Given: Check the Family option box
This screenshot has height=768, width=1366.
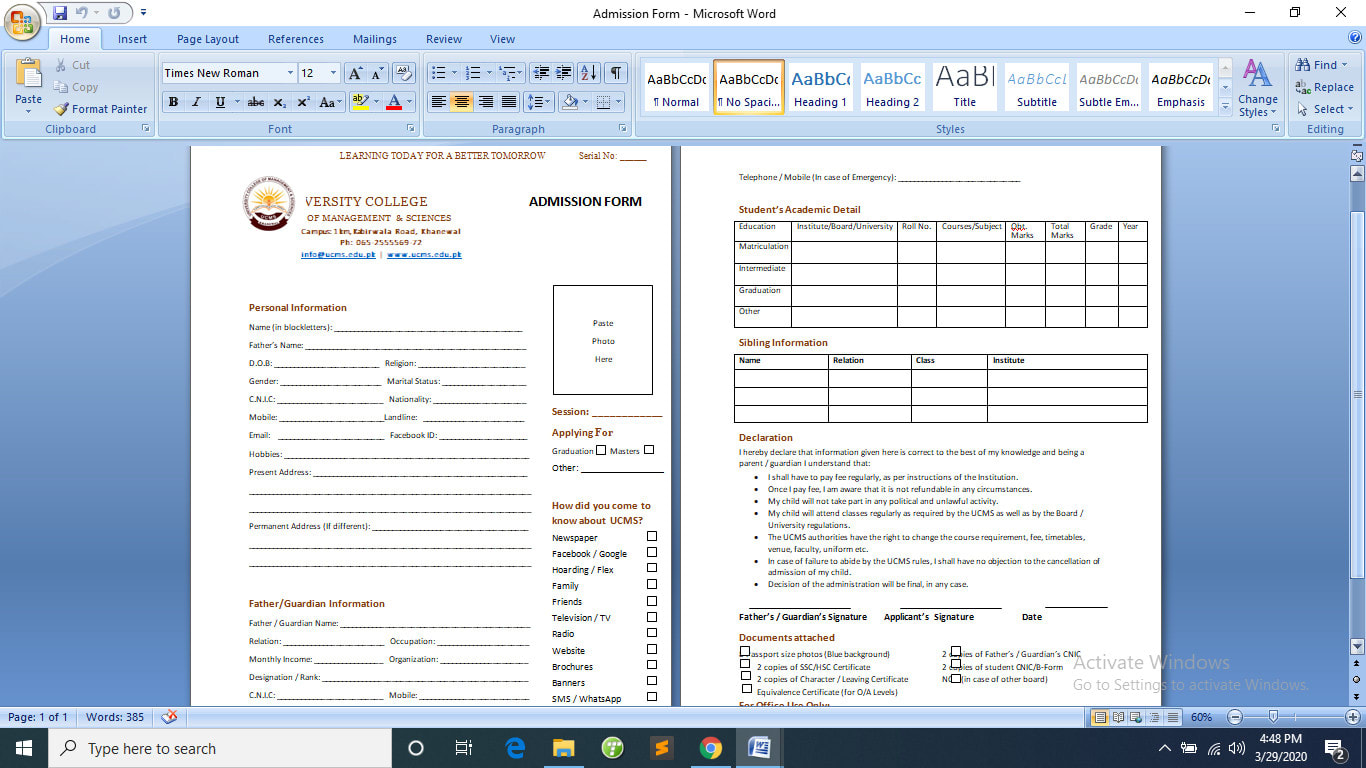Looking at the screenshot, I should (652, 584).
